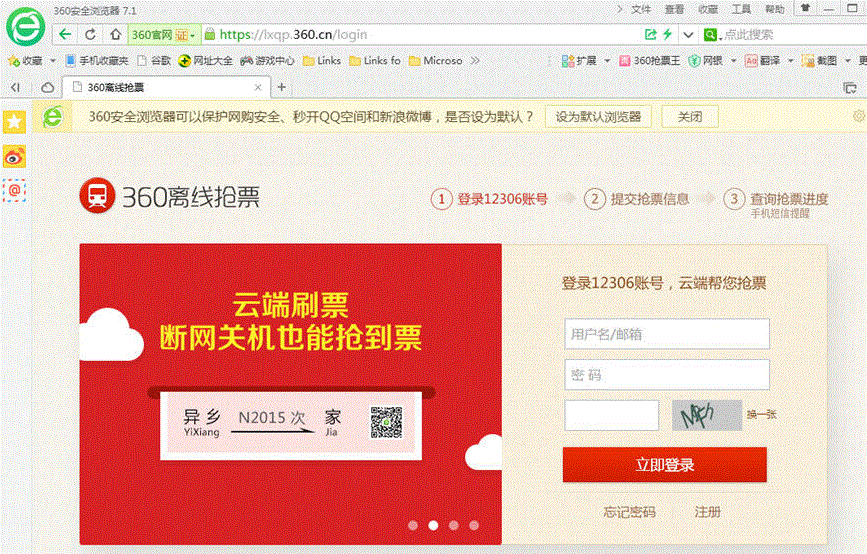Viewport: 867px width, 554px height.
Task: Click the 立即登录 button
Action: 665,464
